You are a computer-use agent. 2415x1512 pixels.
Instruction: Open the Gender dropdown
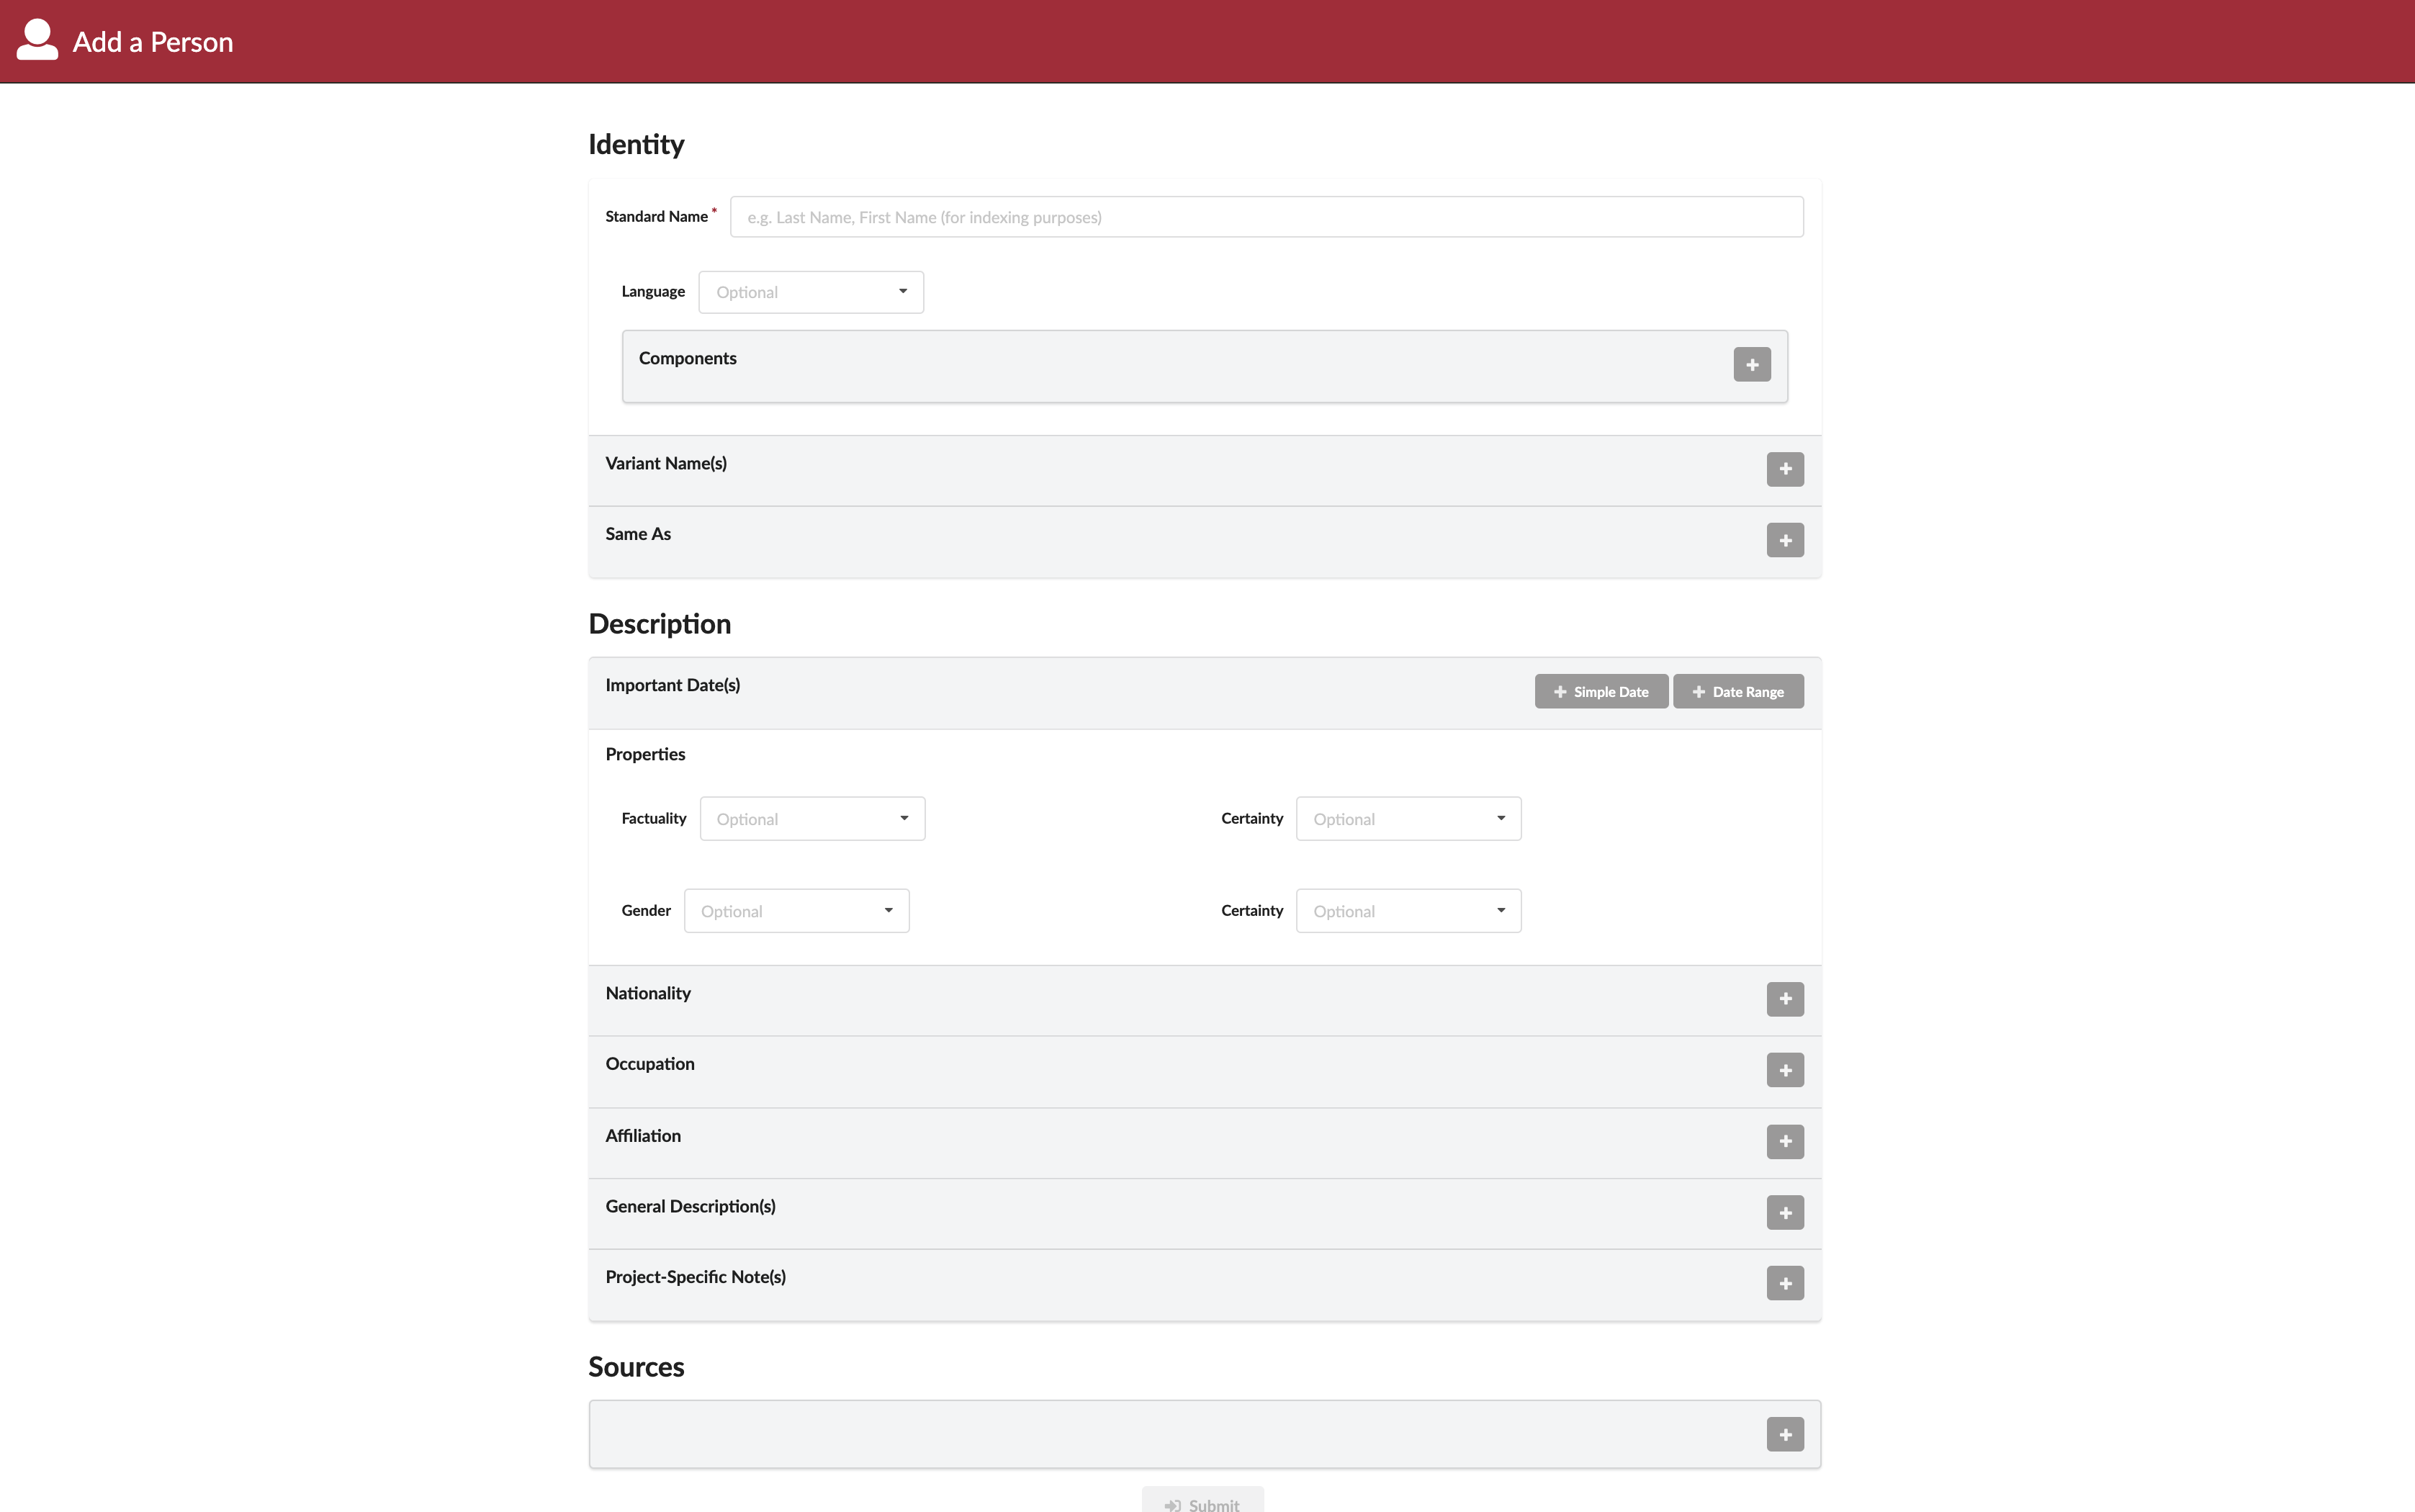pyautogui.click(x=796, y=911)
